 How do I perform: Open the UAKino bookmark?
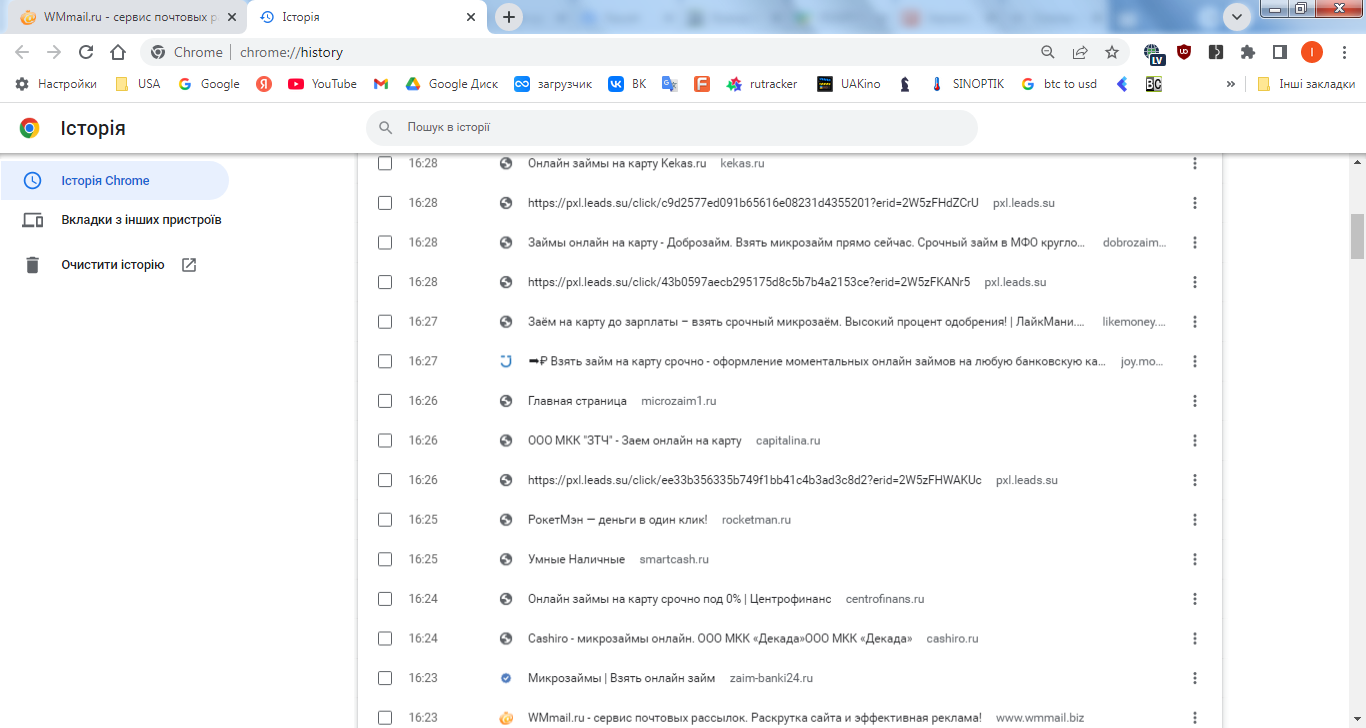(849, 84)
